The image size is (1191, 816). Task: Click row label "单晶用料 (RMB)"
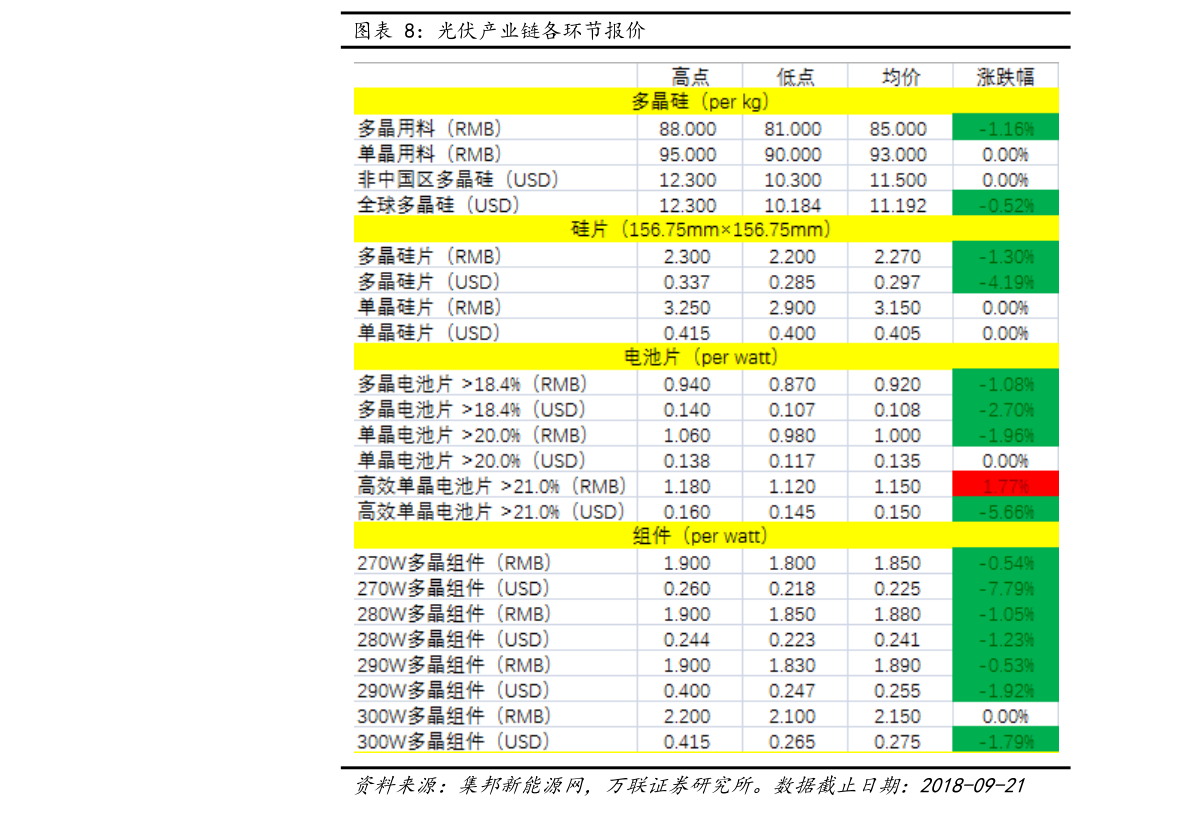[x=429, y=154]
